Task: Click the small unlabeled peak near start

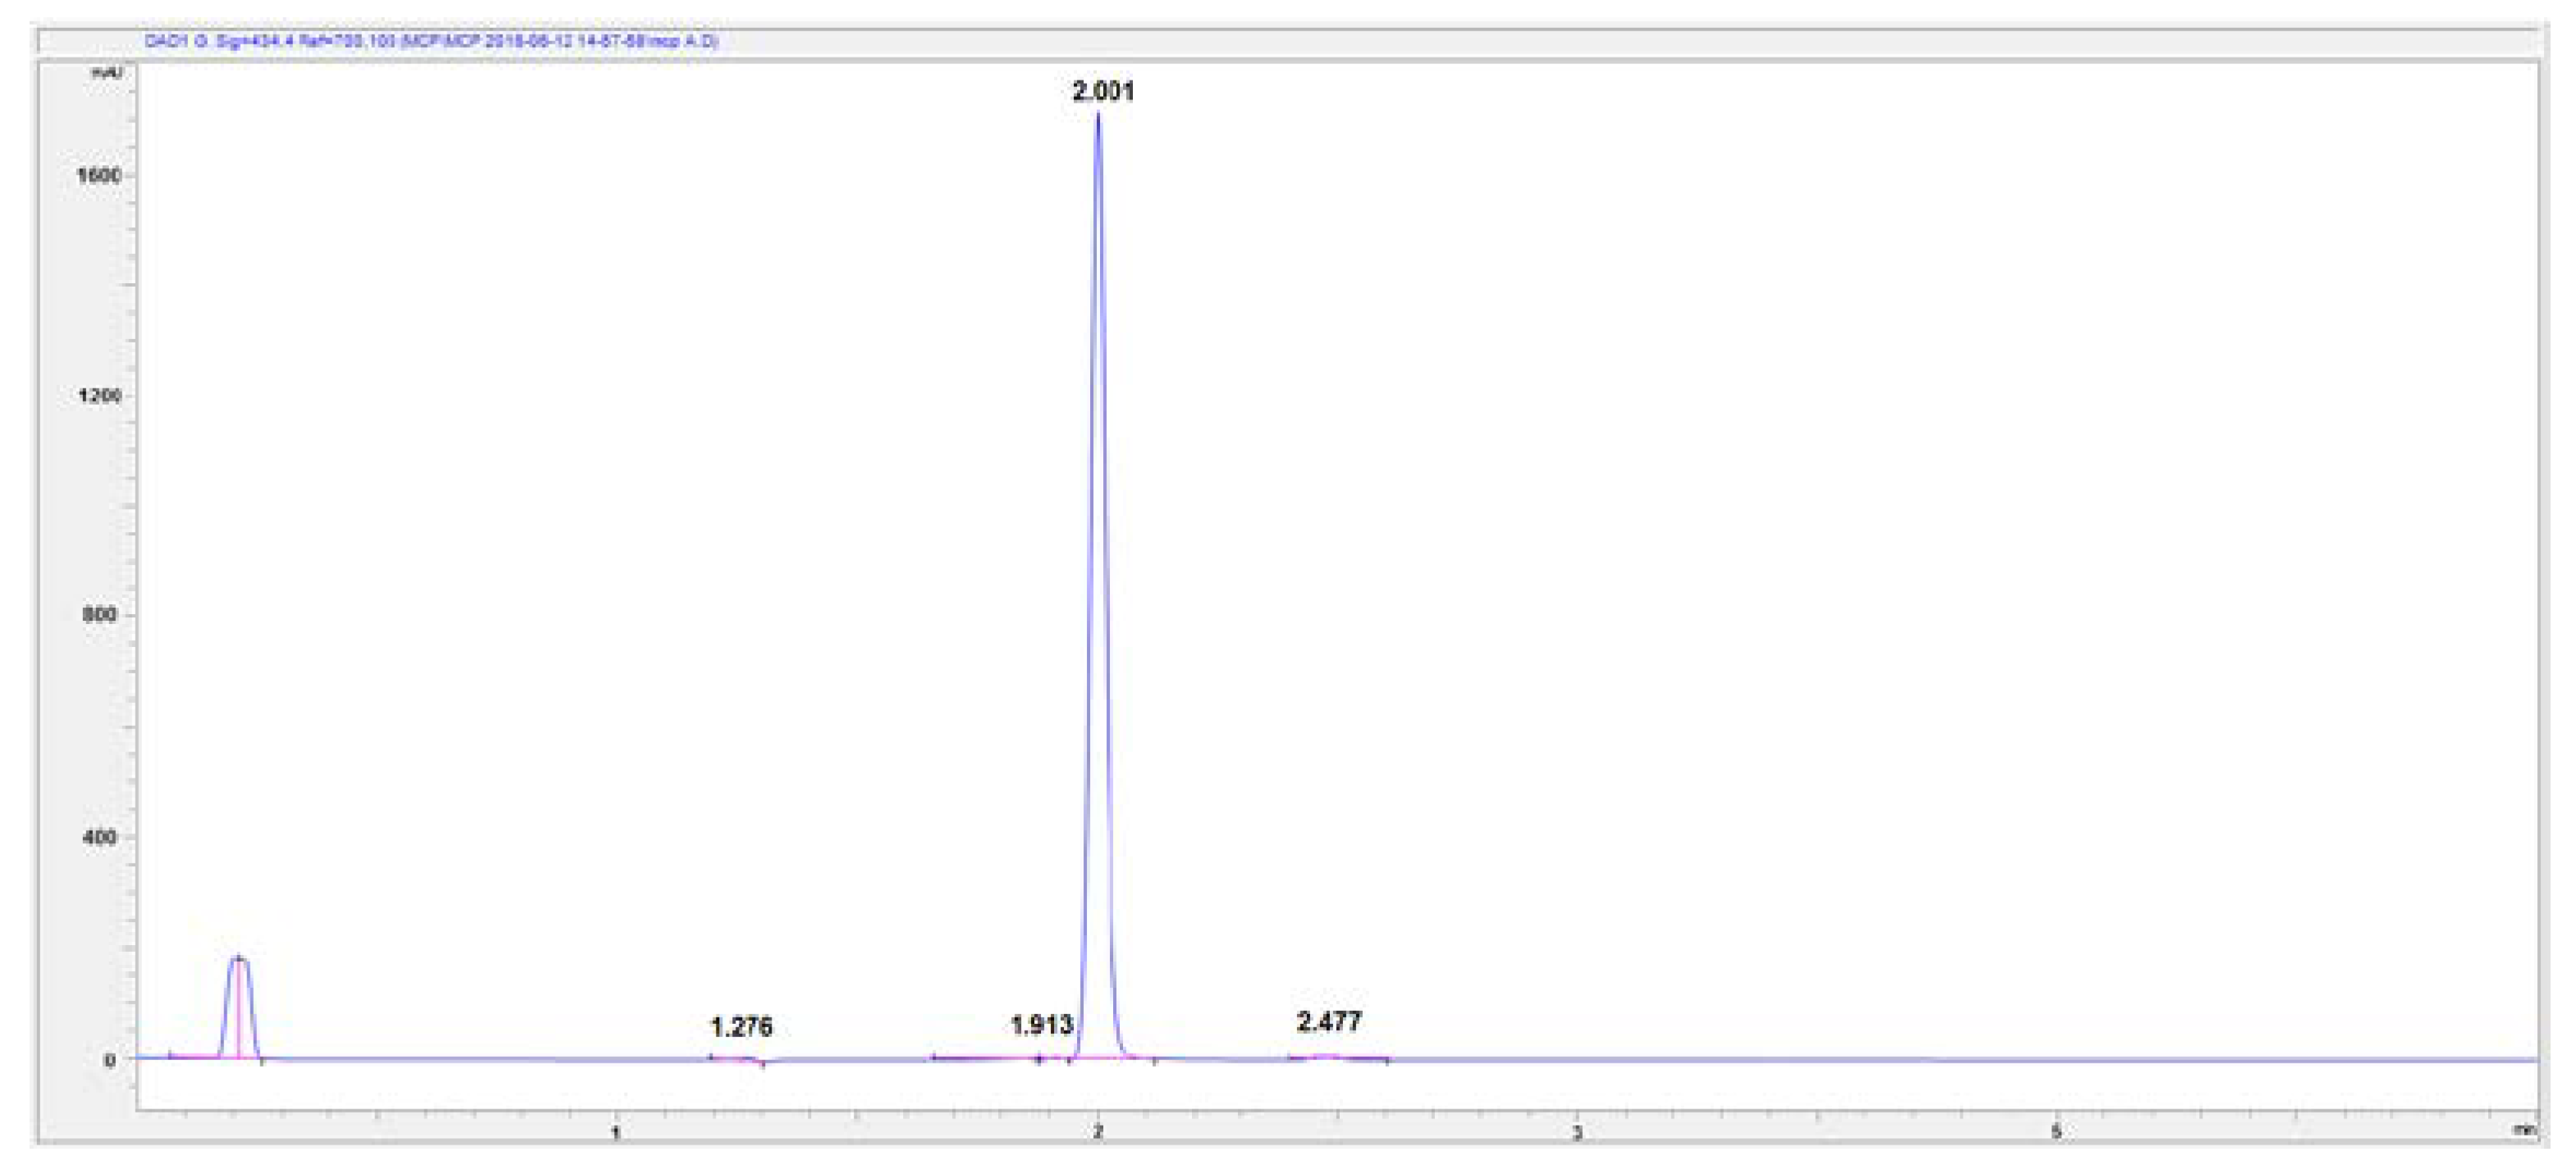Action: 239,960
